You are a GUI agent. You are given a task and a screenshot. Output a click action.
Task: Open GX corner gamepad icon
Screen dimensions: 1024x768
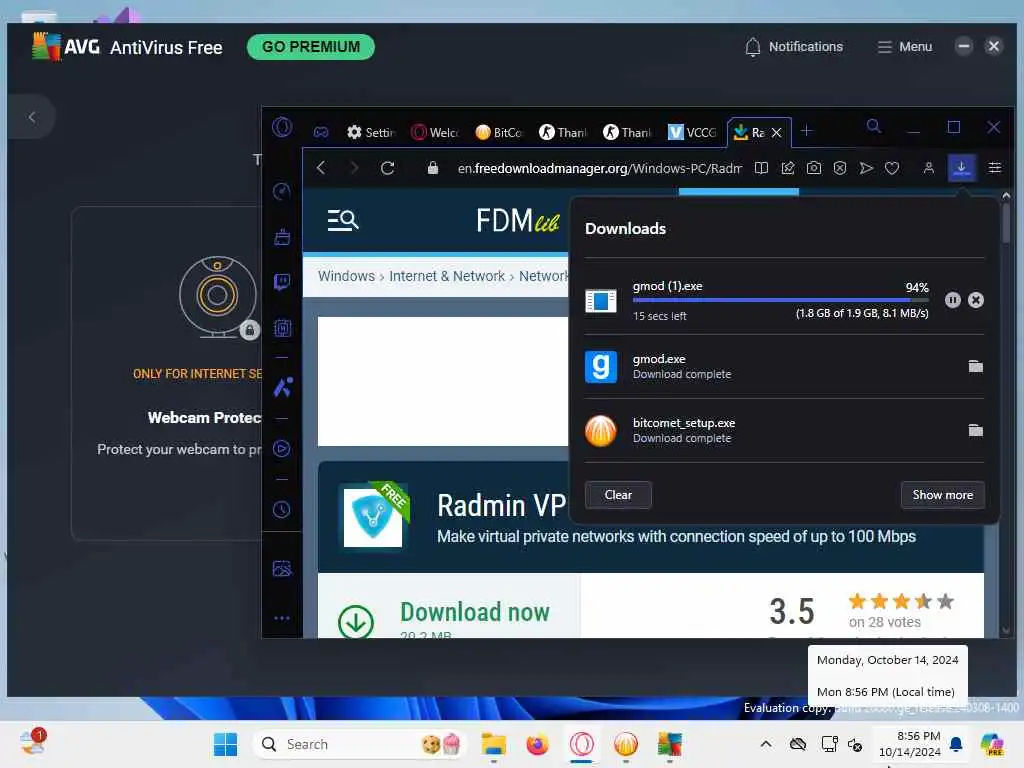(321, 132)
